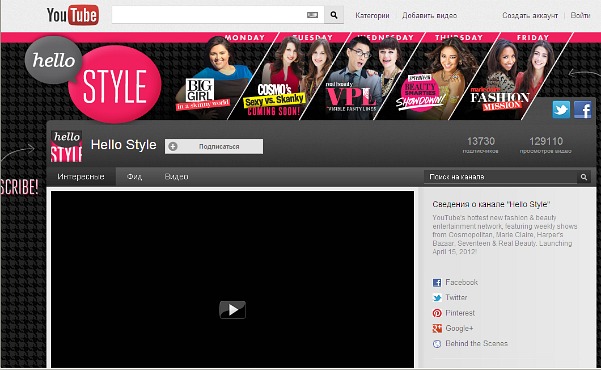The height and width of the screenshot is (370, 601).
Task: Click the Hello Style channel name
Action: (123, 145)
